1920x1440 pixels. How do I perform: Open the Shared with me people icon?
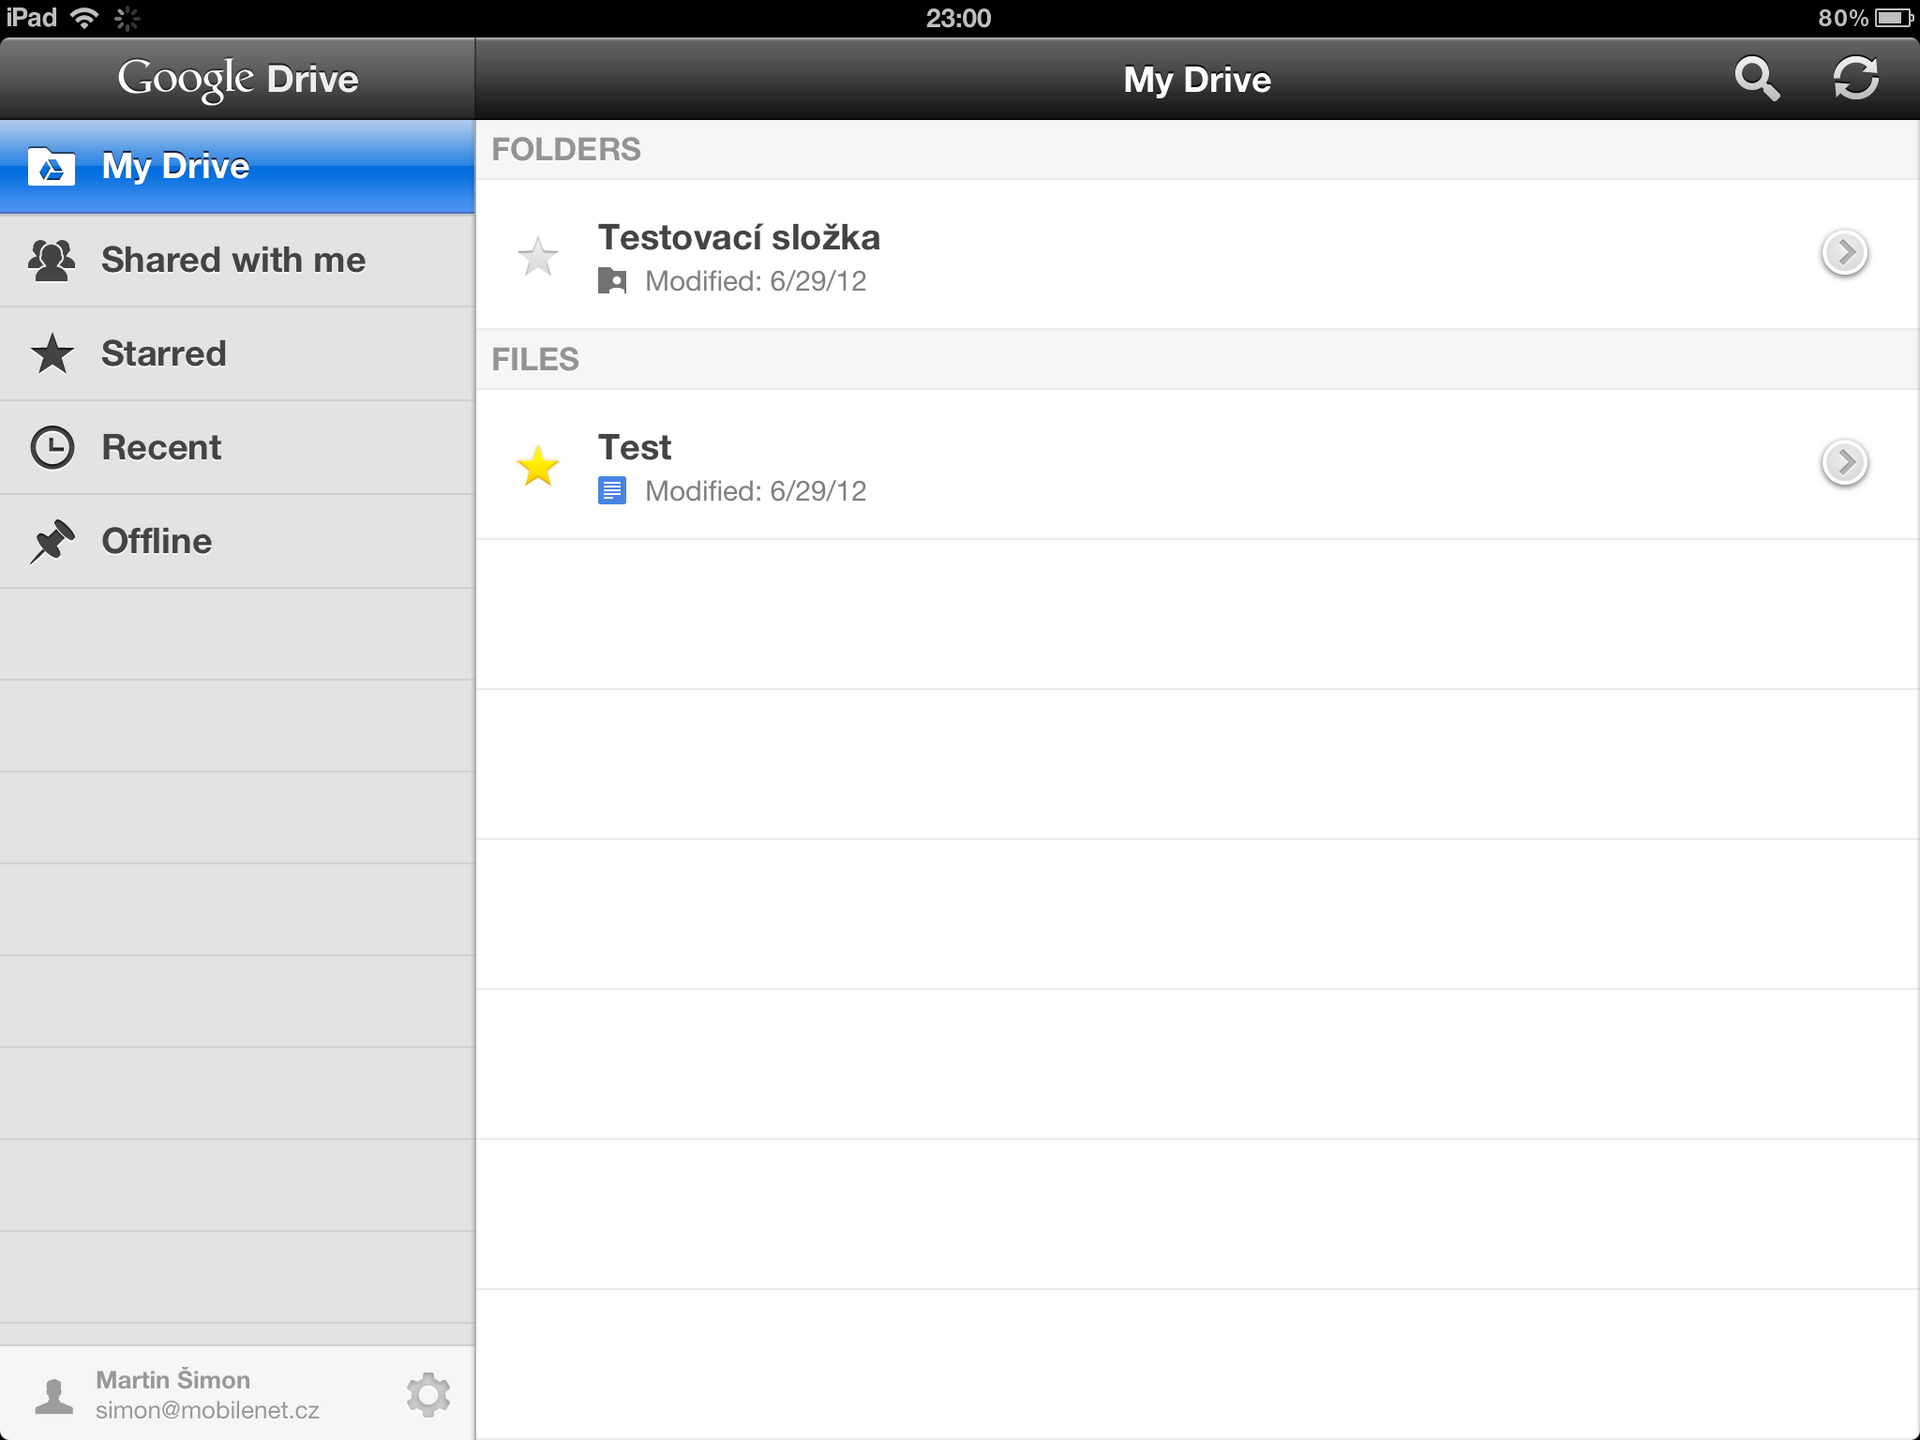click(x=51, y=260)
